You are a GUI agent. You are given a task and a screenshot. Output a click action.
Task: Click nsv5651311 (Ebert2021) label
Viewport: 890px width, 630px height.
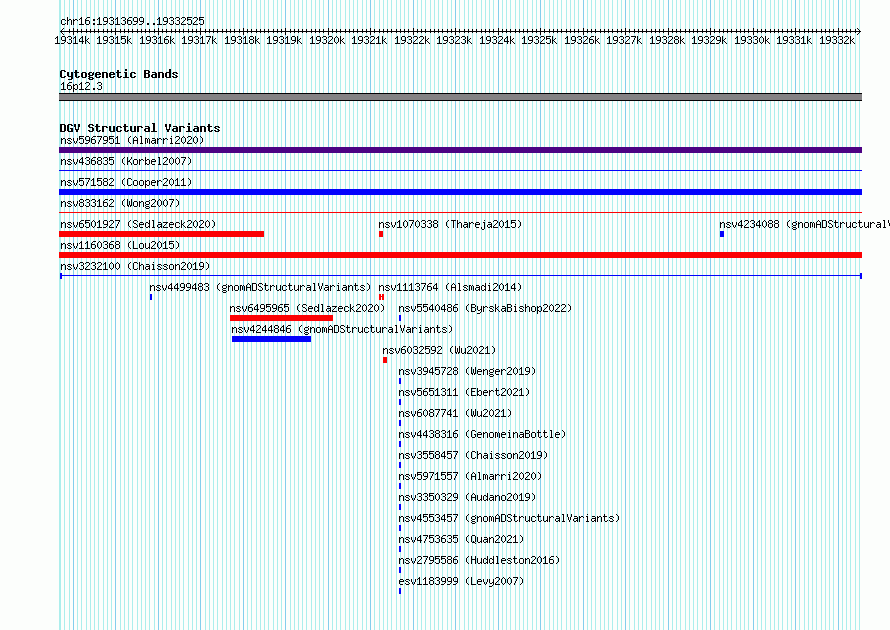[x=464, y=392]
